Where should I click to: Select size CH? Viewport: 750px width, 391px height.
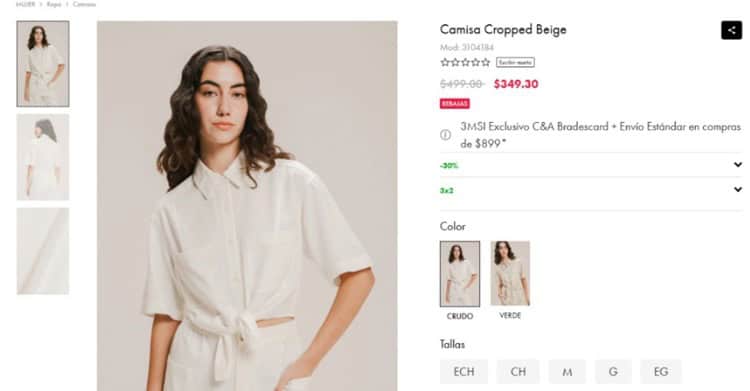518,371
